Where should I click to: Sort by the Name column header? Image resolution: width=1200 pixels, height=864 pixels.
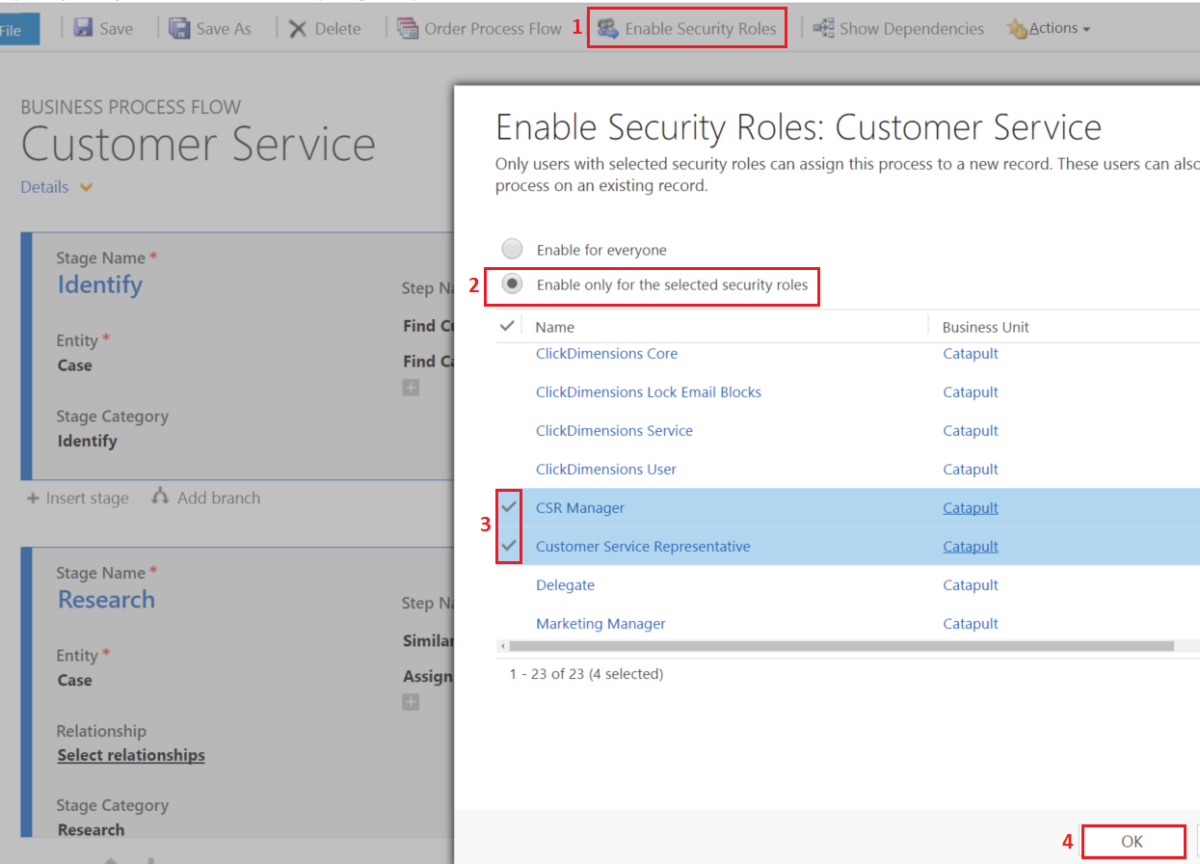pyautogui.click(x=555, y=327)
